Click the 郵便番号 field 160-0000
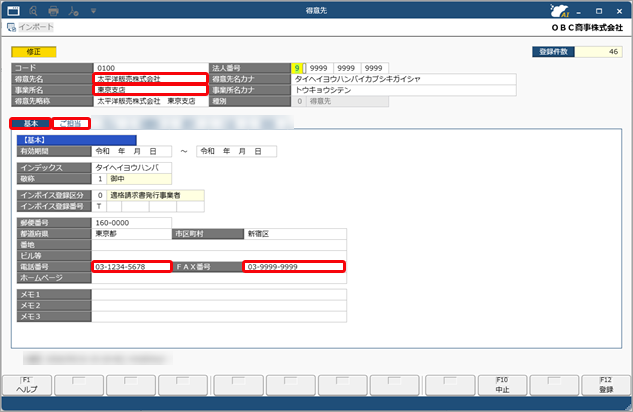This screenshot has height=412, width=633. [132, 223]
